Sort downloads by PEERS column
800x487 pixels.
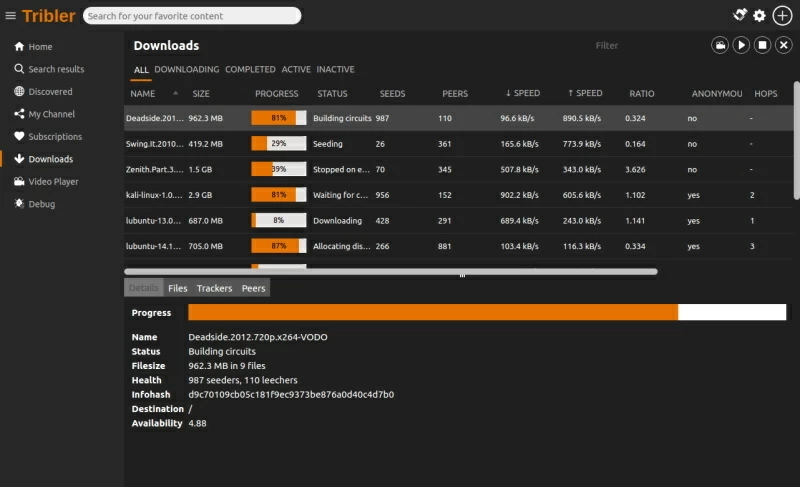point(455,93)
